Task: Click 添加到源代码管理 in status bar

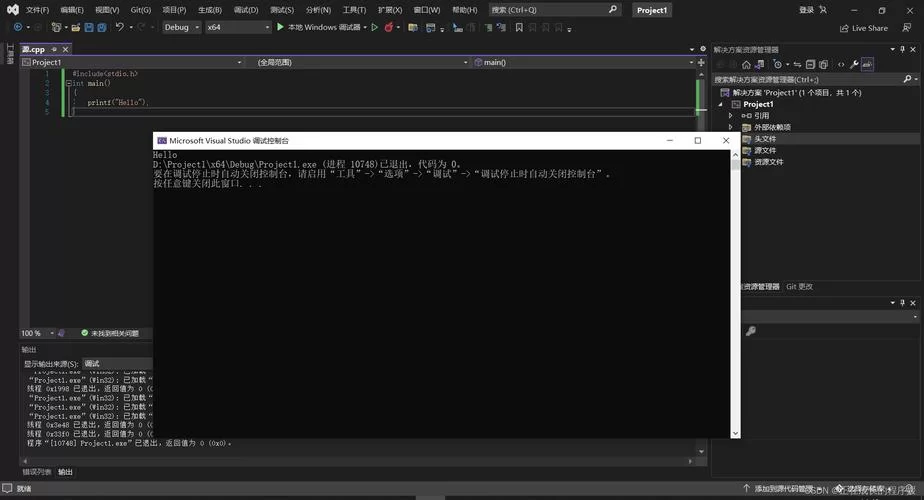Action: point(784,489)
